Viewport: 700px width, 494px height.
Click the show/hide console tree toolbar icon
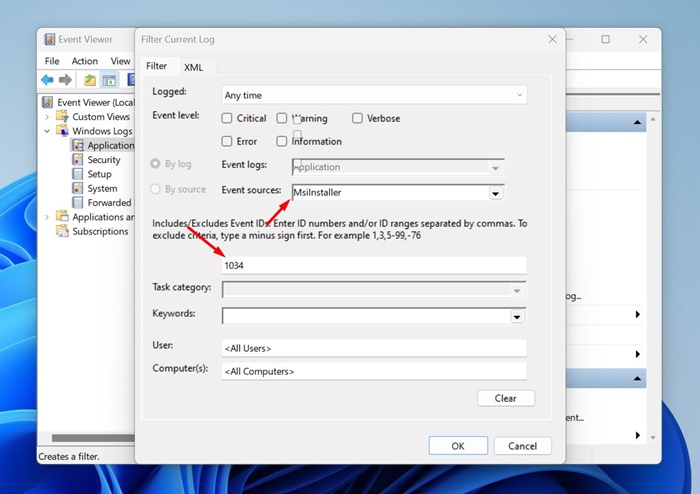tap(109, 80)
